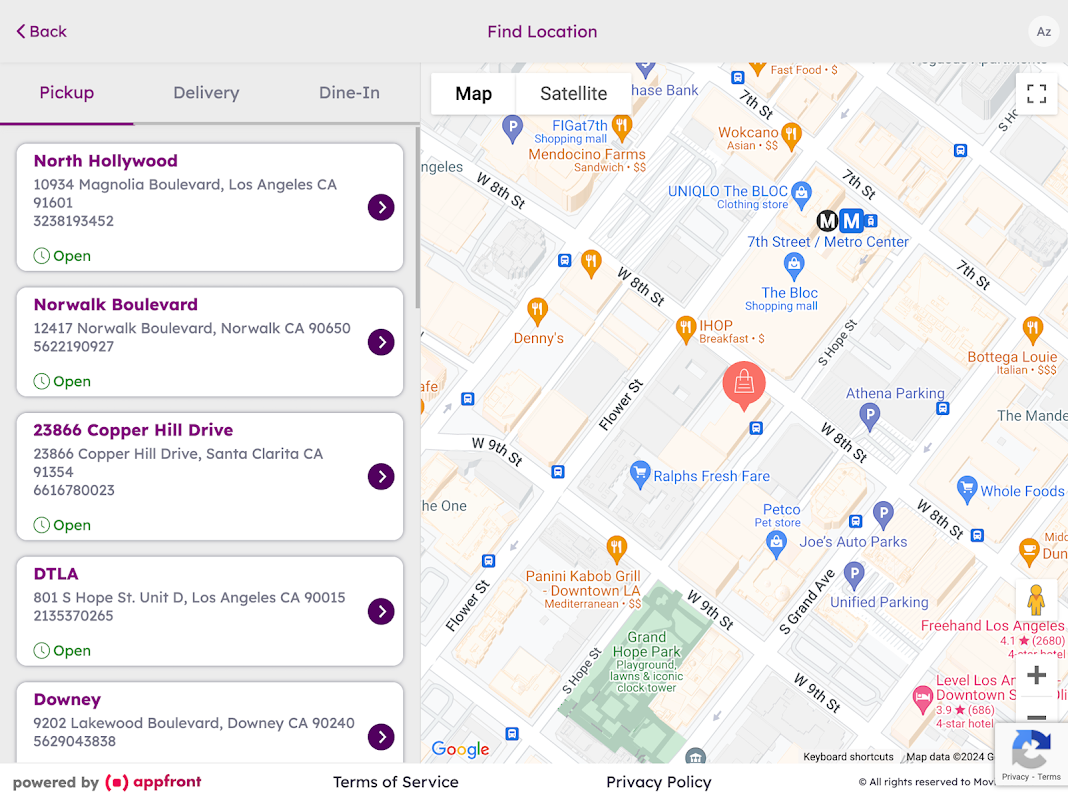The image size is (1068, 800).
Task: Click the location list scrollbar
Action: tap(417, 218)
